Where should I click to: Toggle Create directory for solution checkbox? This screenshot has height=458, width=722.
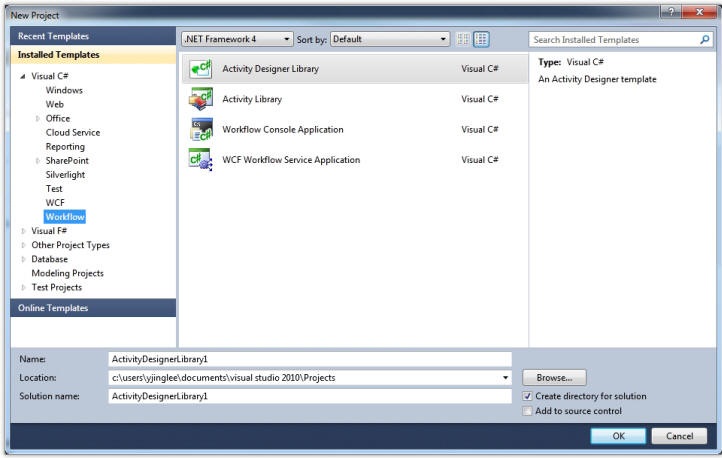[x=528, y=396]
